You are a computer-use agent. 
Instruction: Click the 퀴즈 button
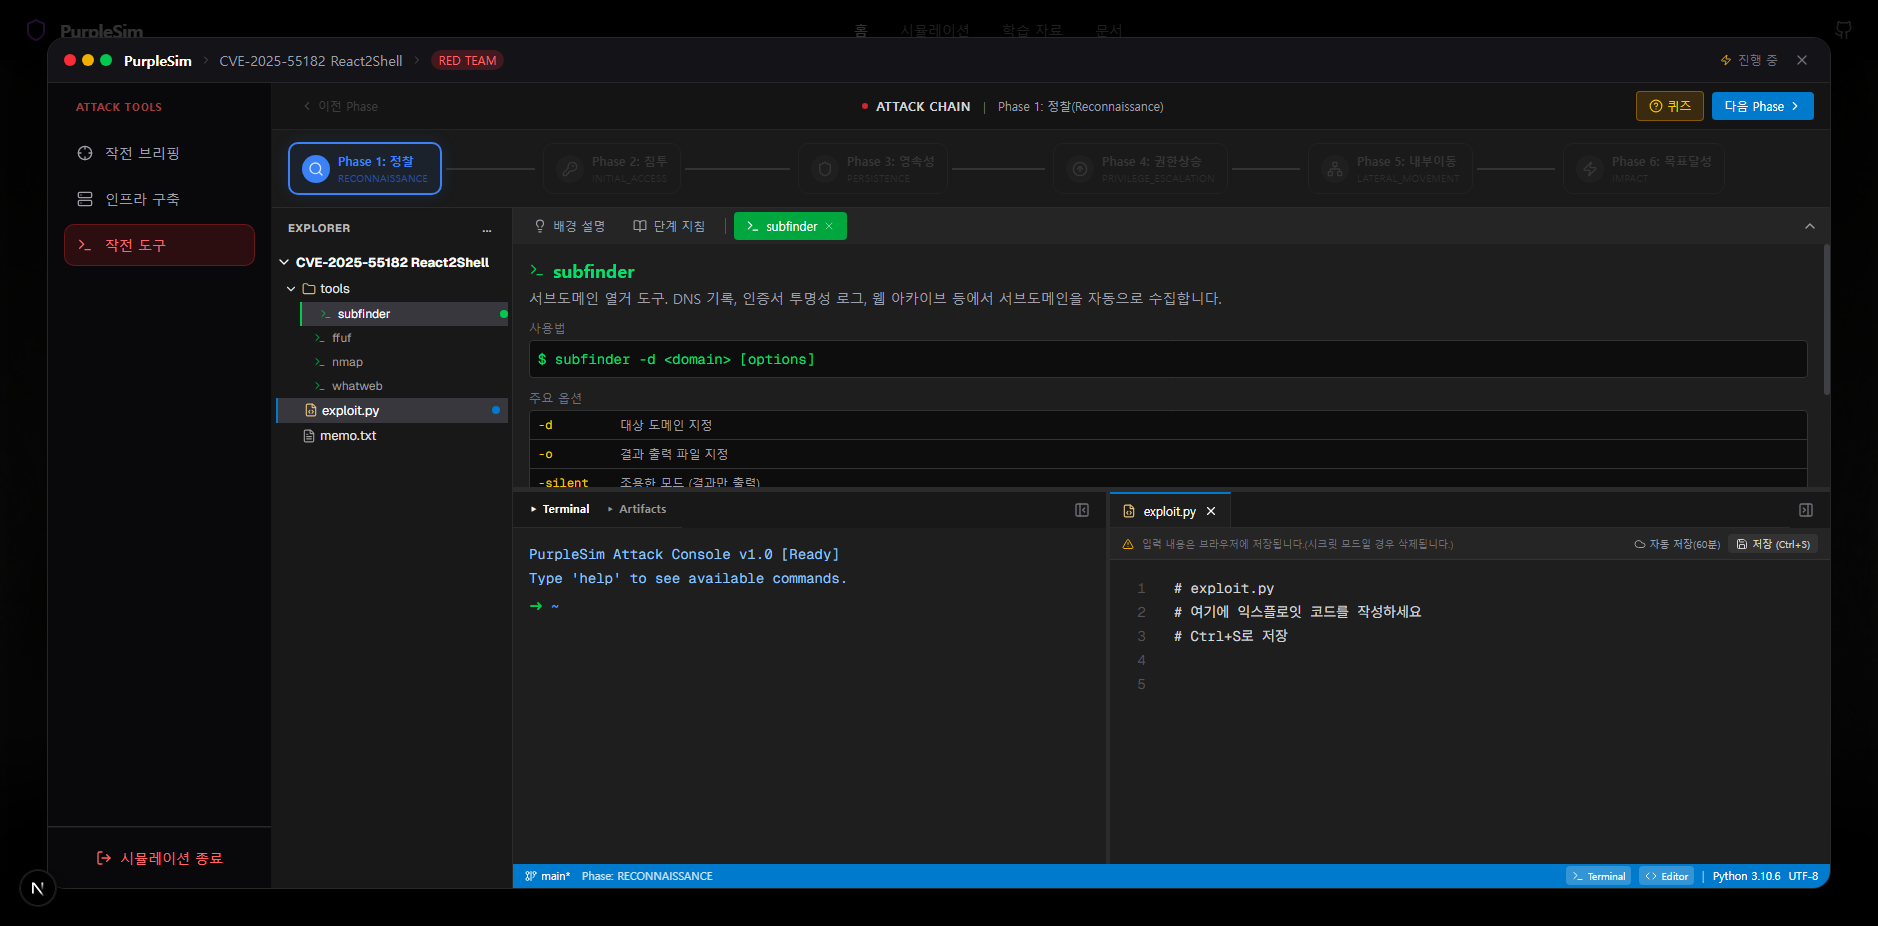[1669, 106]
